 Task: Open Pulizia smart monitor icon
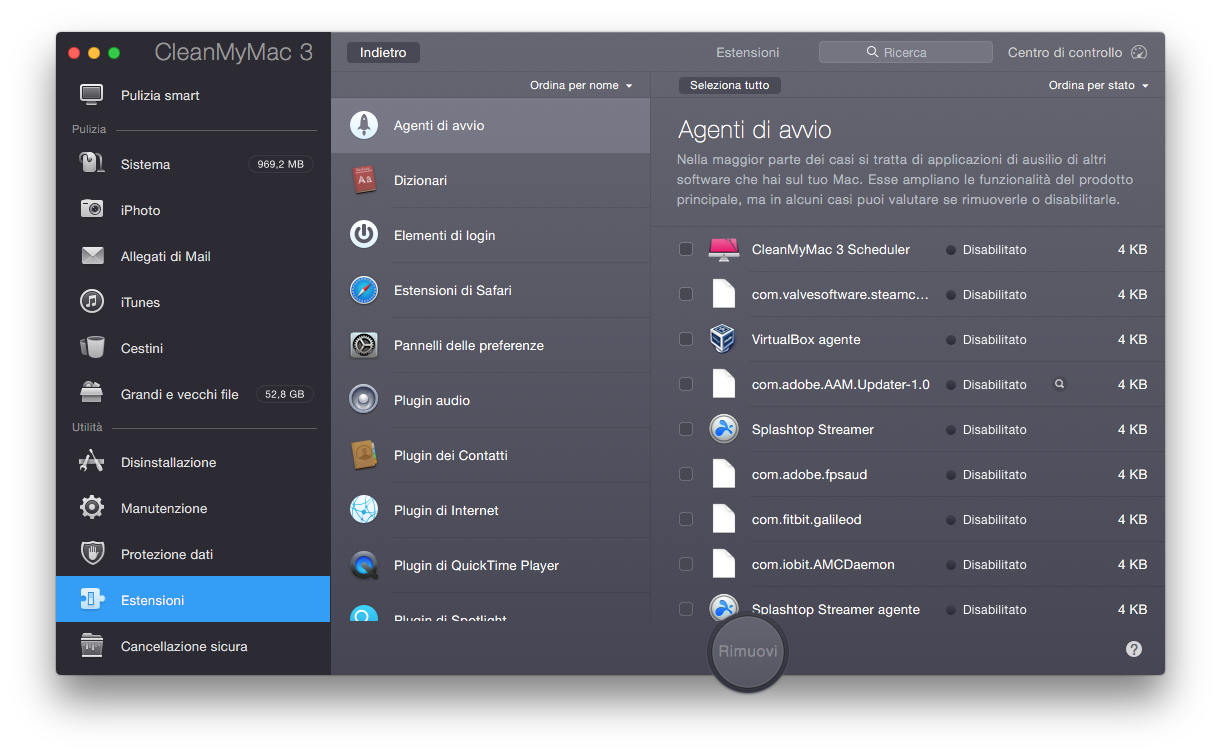tap(92, 95)
